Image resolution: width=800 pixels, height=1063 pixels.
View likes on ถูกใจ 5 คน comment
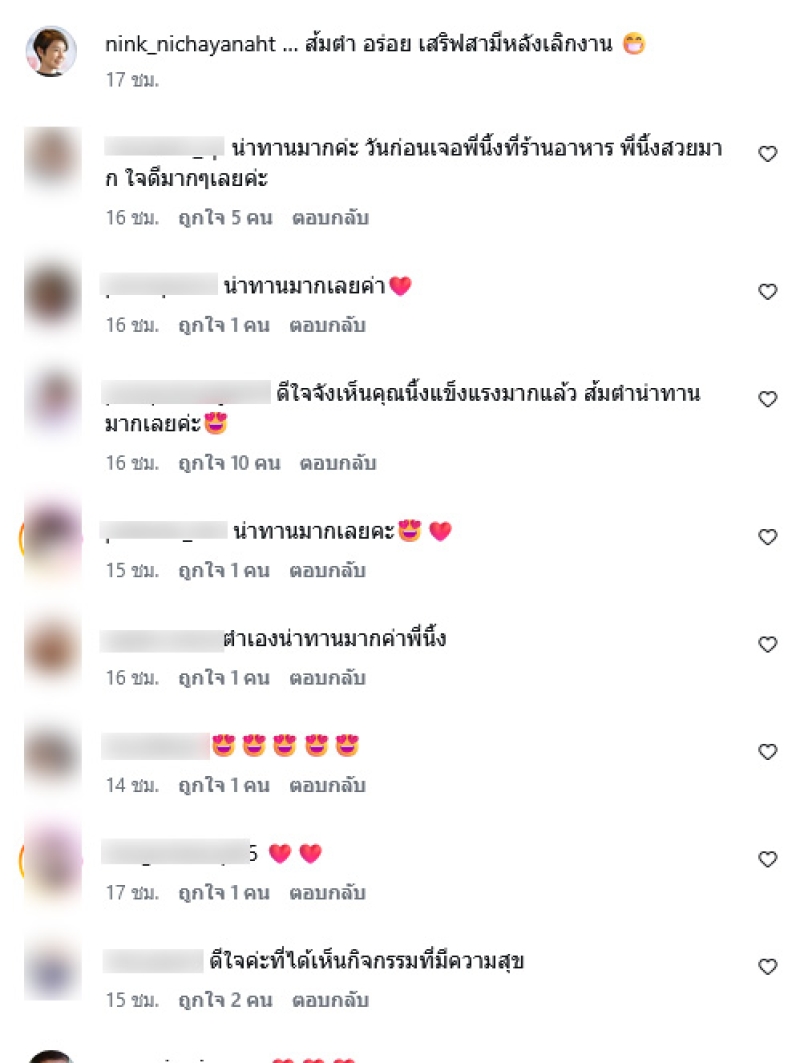[x=225, y=218]
